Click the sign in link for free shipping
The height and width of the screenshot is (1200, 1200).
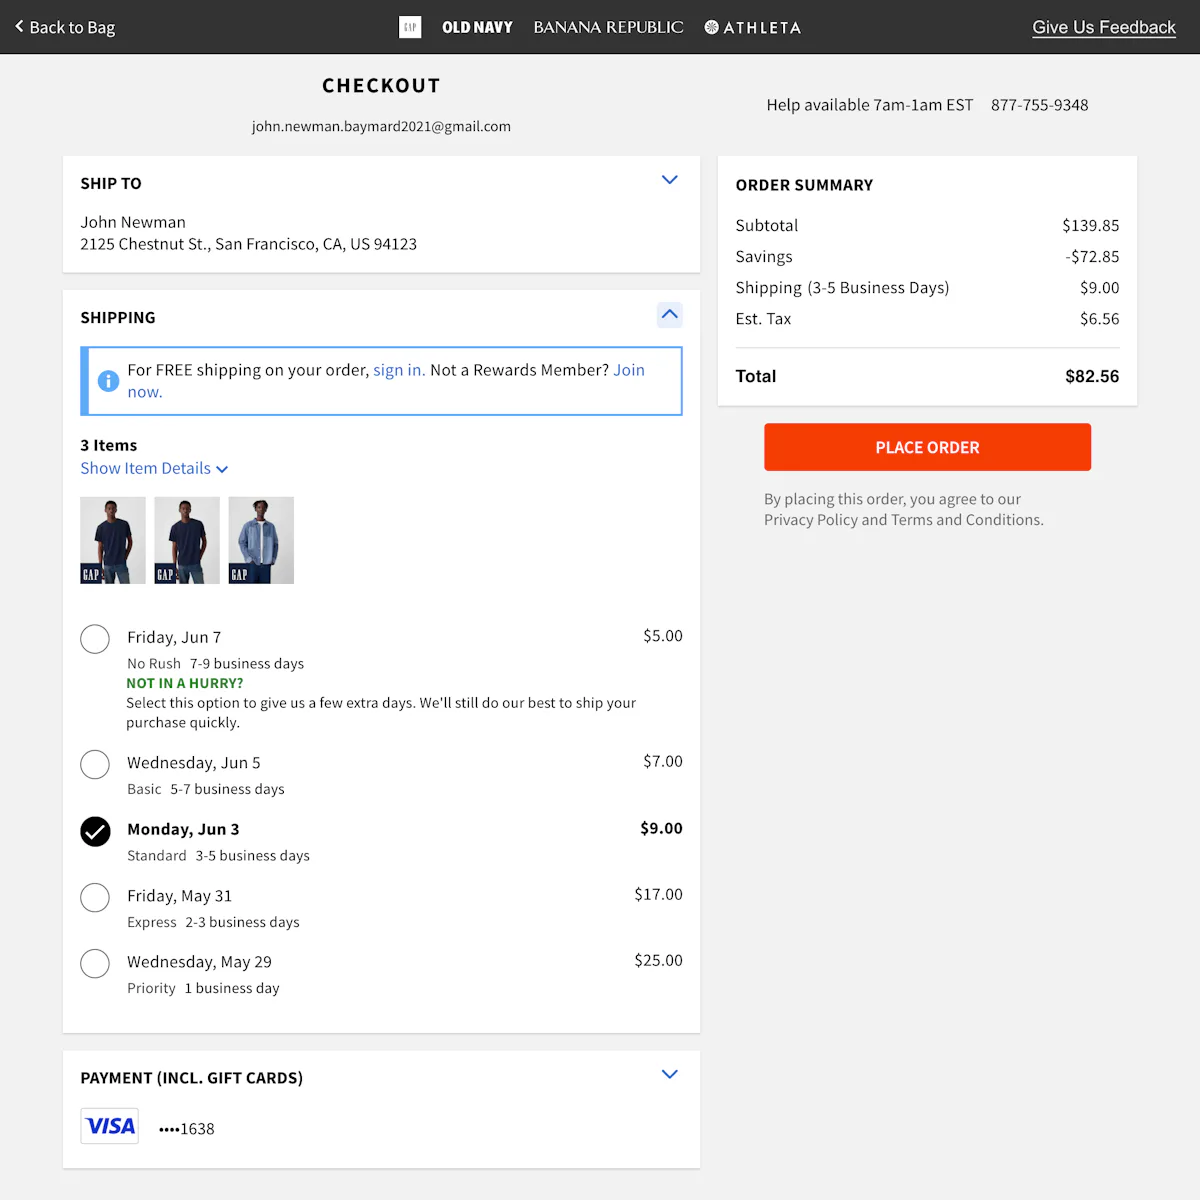coord(398,370)
